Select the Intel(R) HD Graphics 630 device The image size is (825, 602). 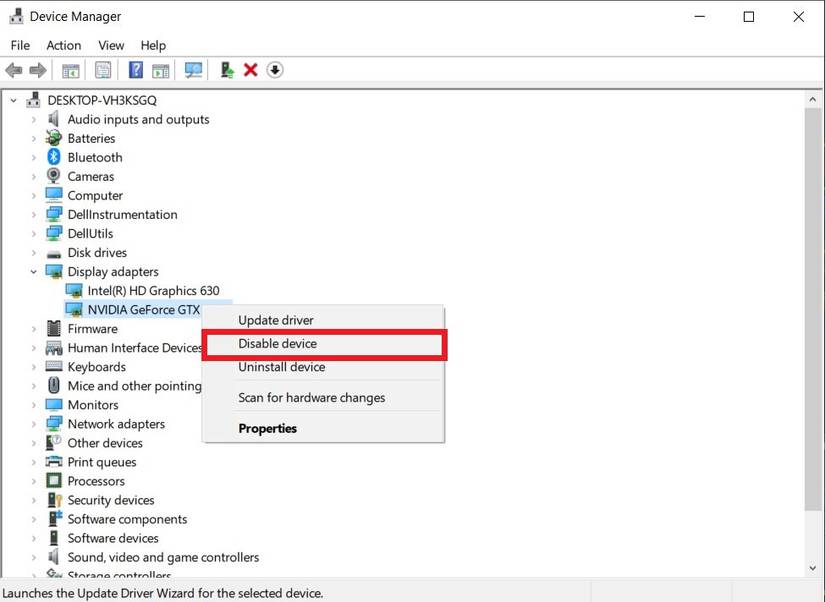tap(153, 290)
